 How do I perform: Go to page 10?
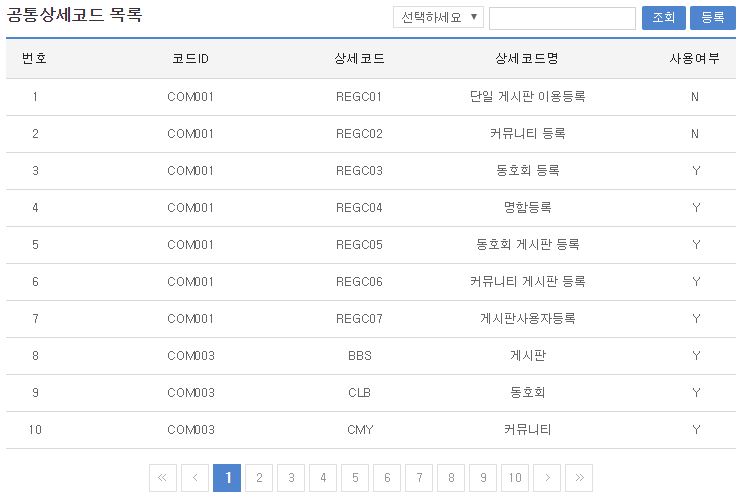click(x=514, y=478)
